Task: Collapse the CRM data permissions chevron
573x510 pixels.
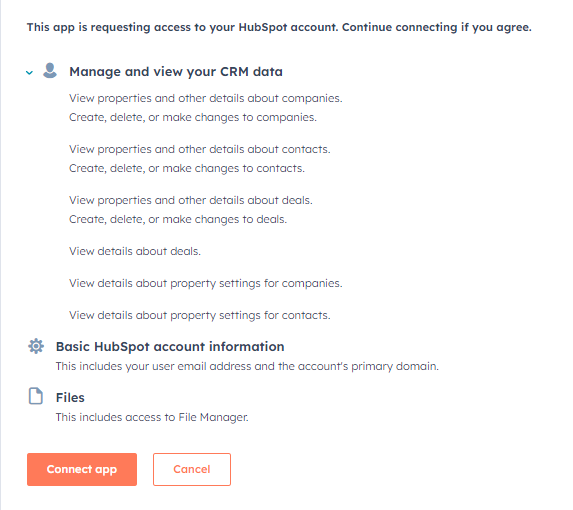Action: click(x=29, y=73)
